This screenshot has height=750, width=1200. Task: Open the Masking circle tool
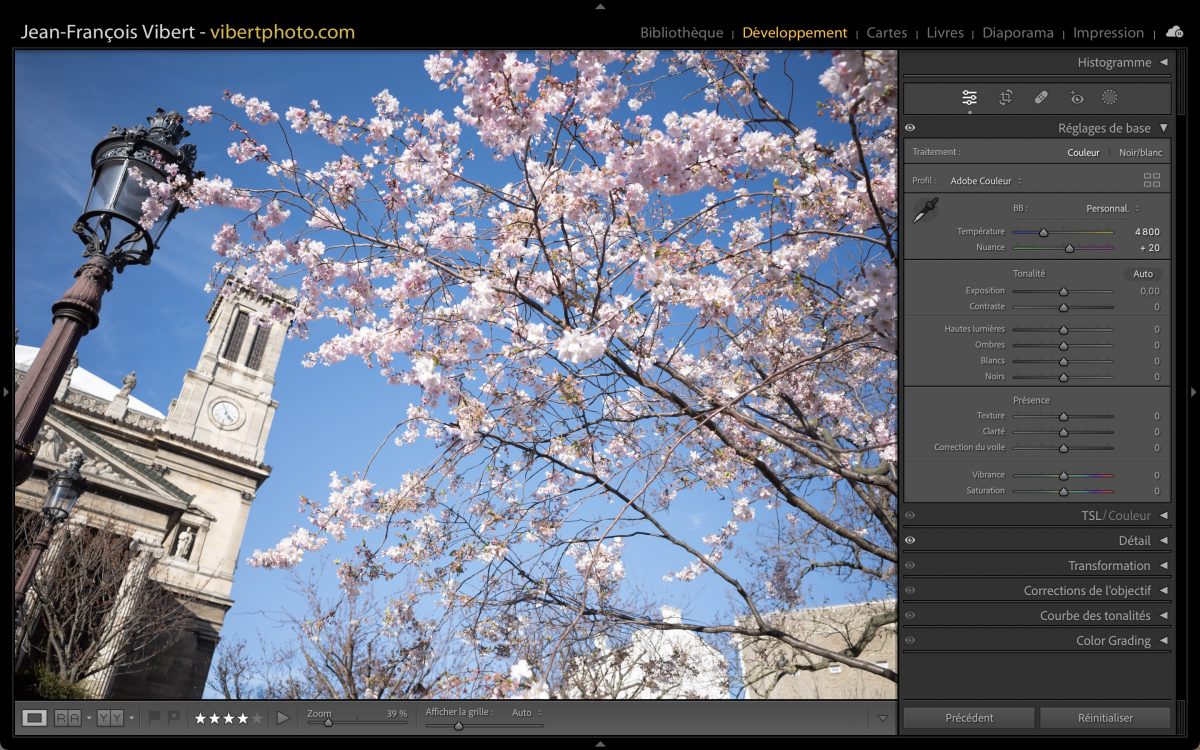pyautogui.click(x=1109, y=98)
